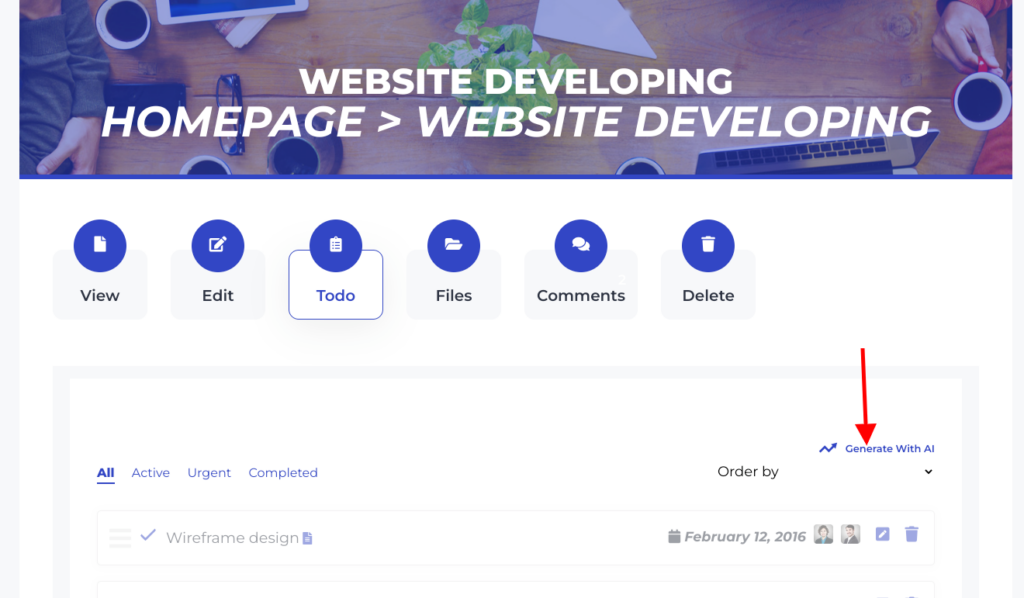Click the Order by dropdown arrow

coord(928,472)
